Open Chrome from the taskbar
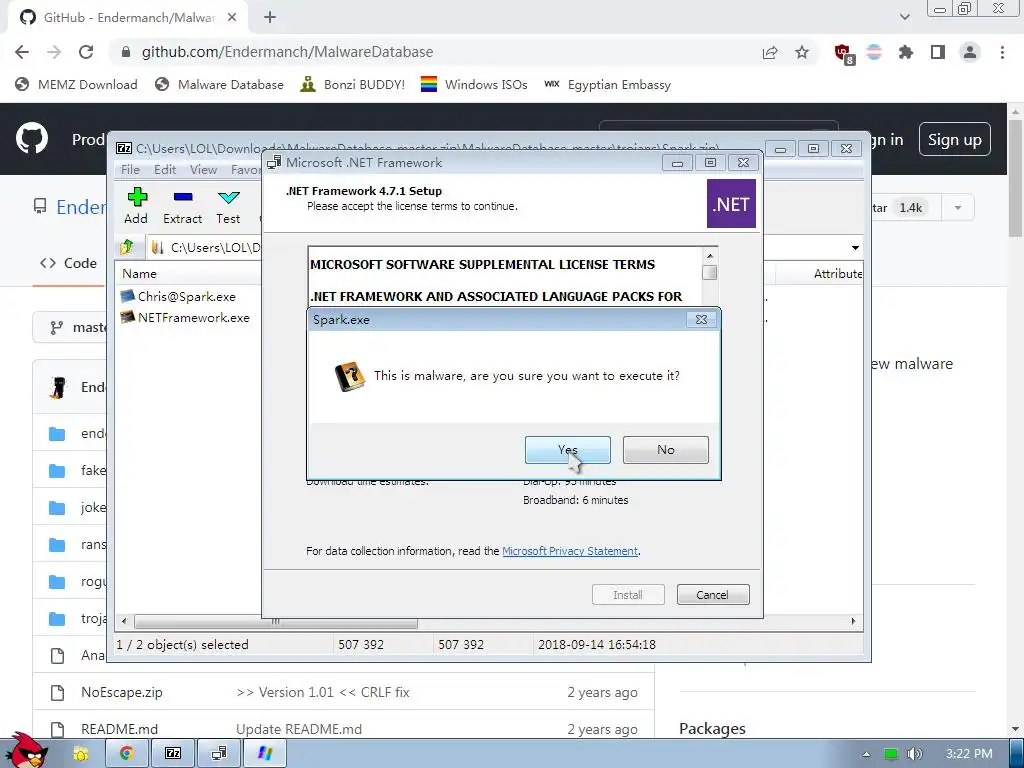1024x768 pixels. [126, 753]
